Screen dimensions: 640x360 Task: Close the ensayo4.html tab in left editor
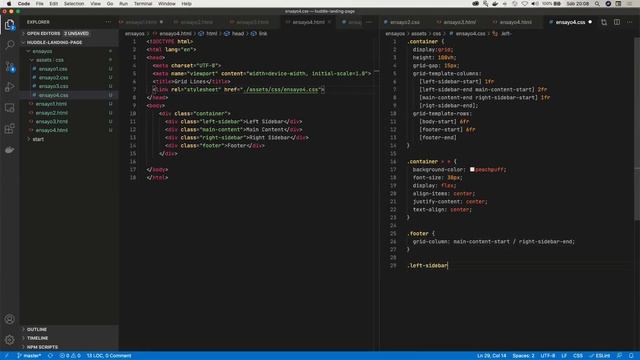(x=329, y=22)
